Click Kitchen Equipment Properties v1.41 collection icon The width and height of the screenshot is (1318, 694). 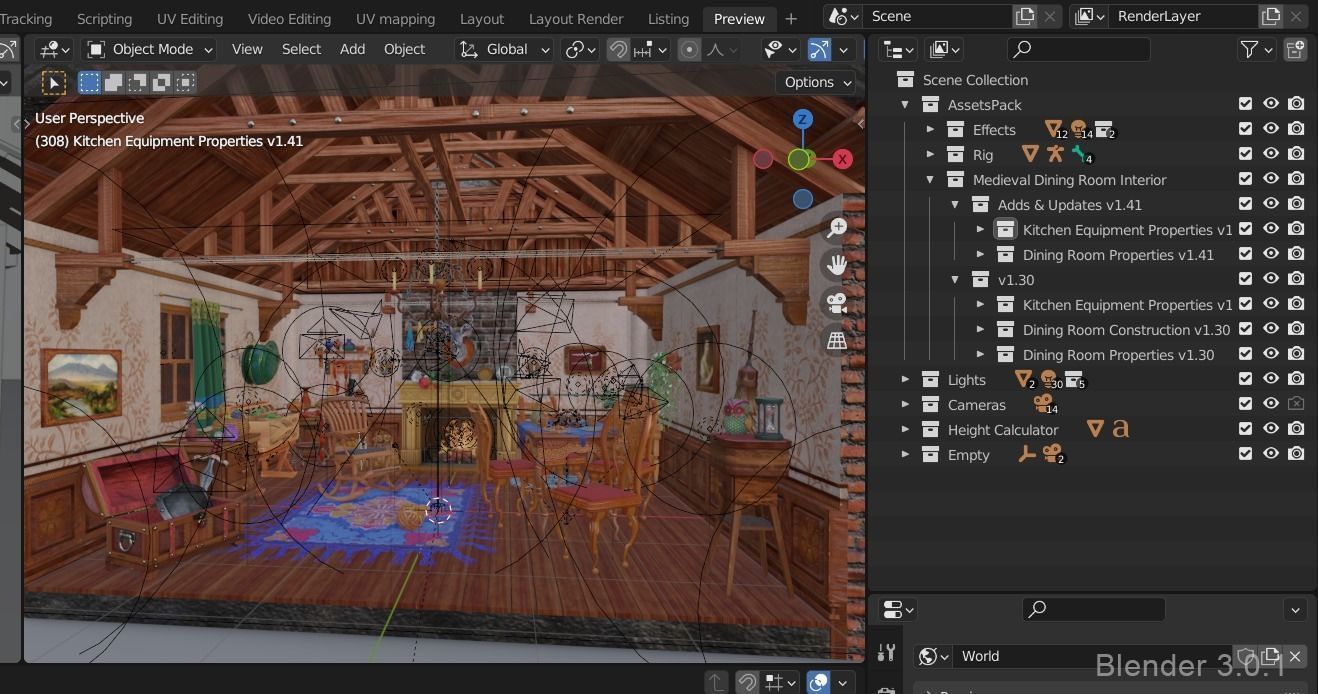pyautogui.click(x=1005, y=230)
